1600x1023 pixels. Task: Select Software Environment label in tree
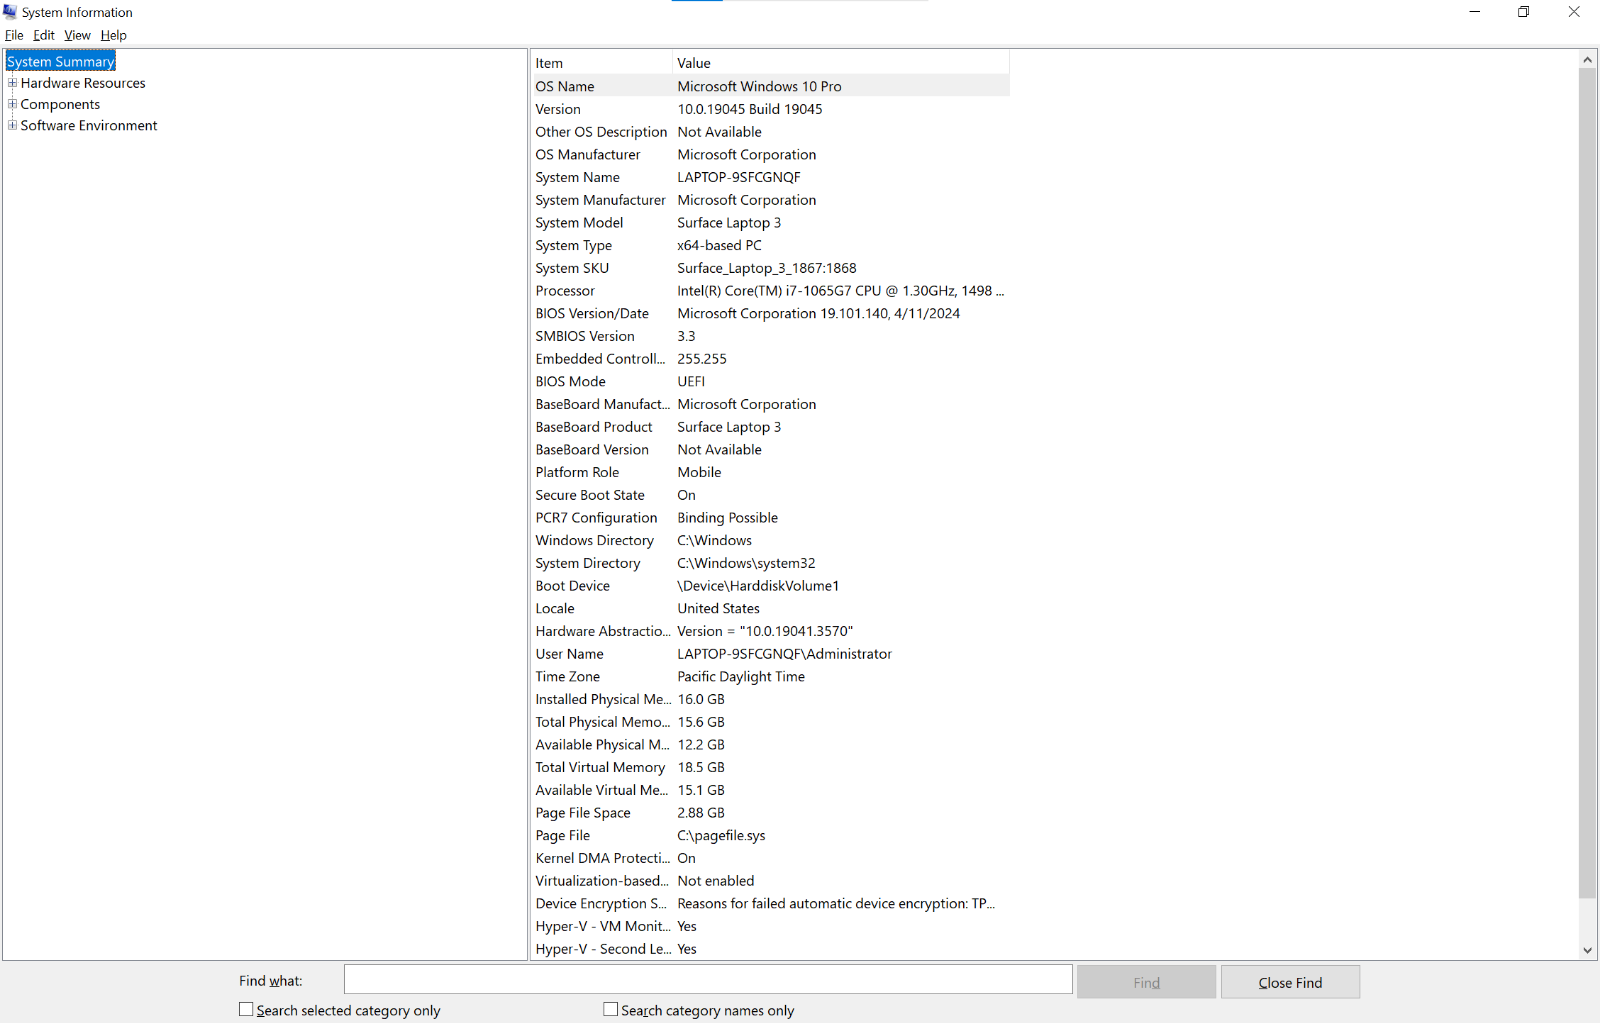89,125
